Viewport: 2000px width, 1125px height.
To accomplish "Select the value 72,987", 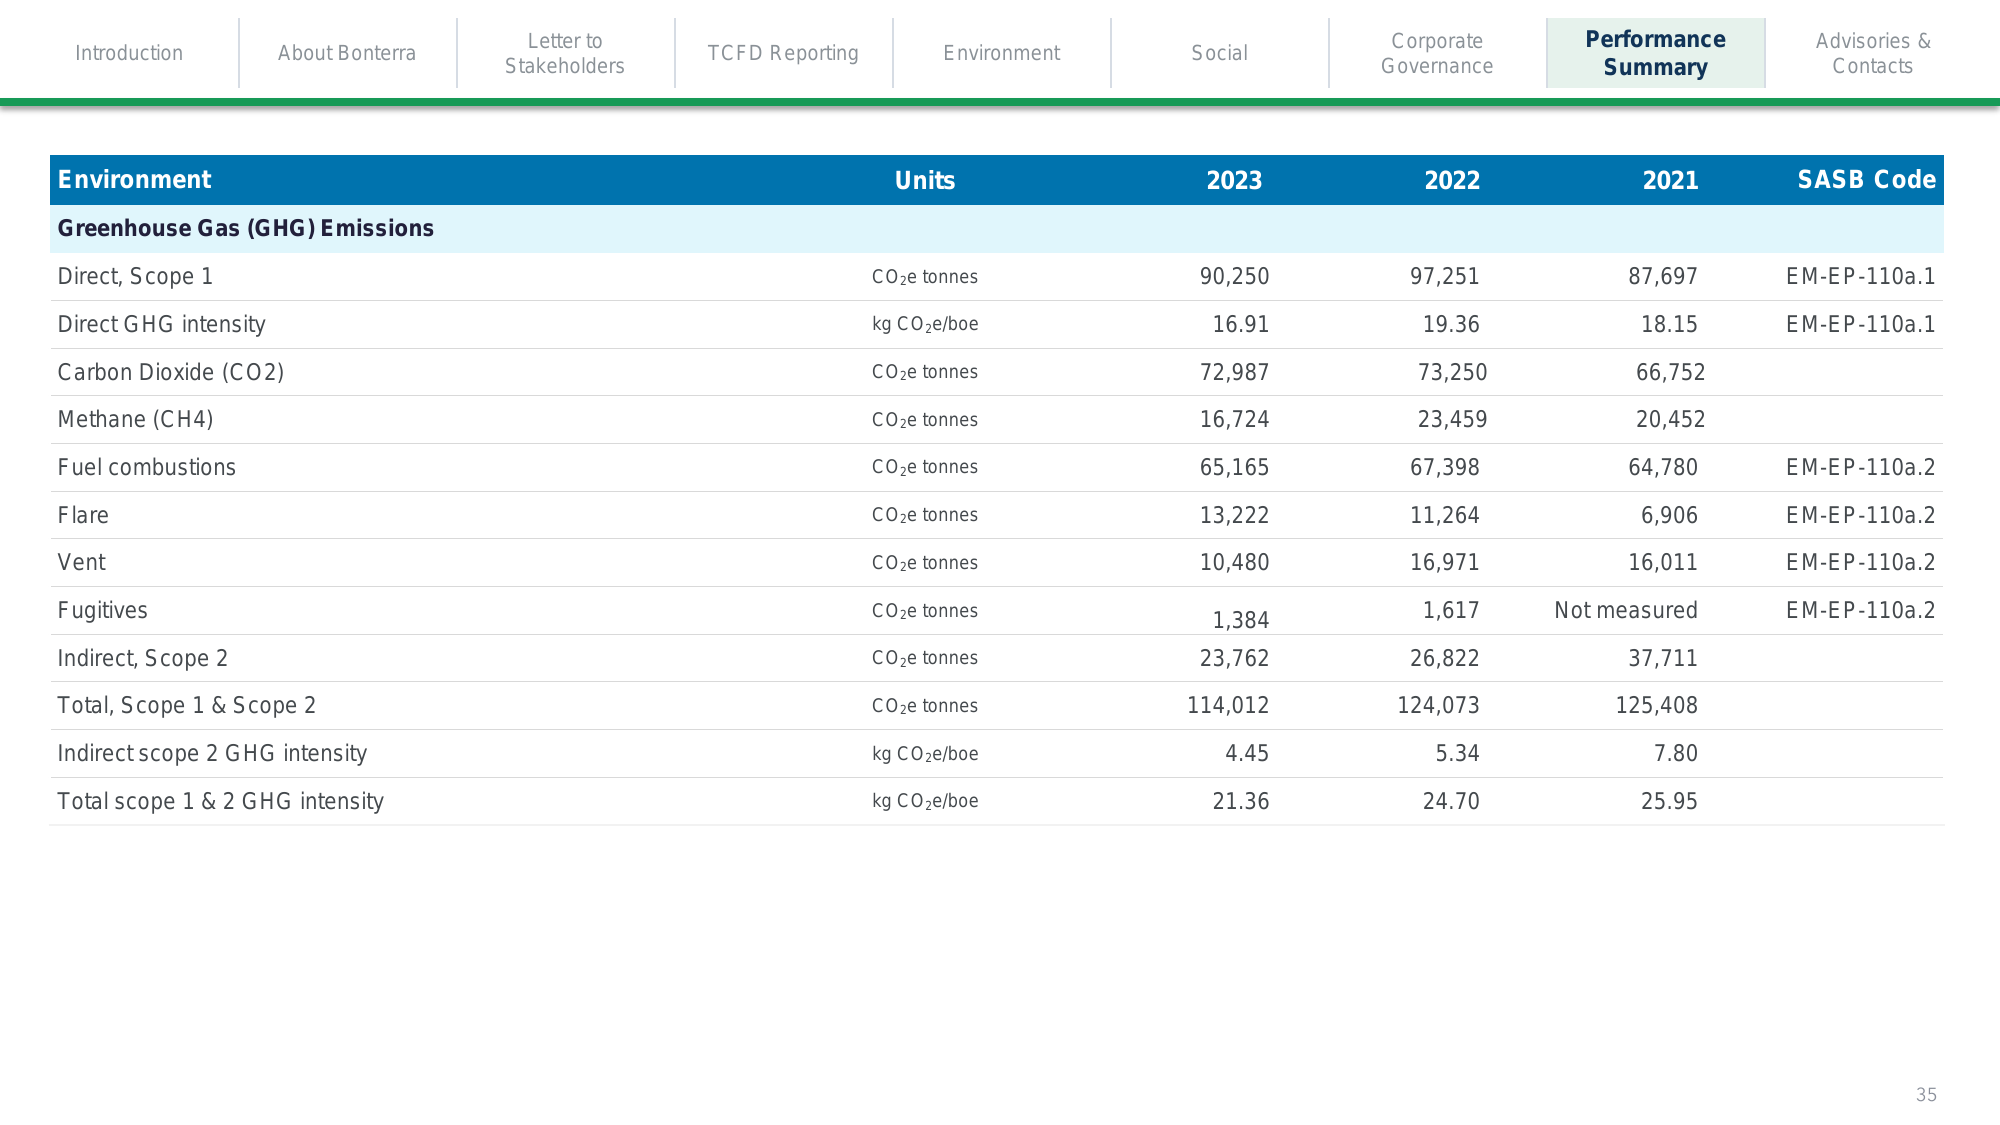I will (1234, 372).
